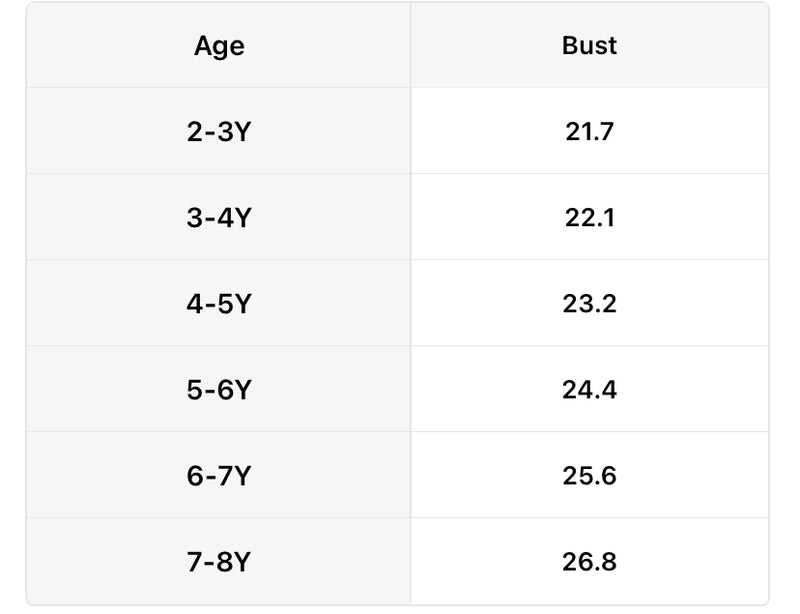Viewport: 800px width, 614px height.
Task: Pick the row showing bust 21.7
Action: tap(397, 131)
